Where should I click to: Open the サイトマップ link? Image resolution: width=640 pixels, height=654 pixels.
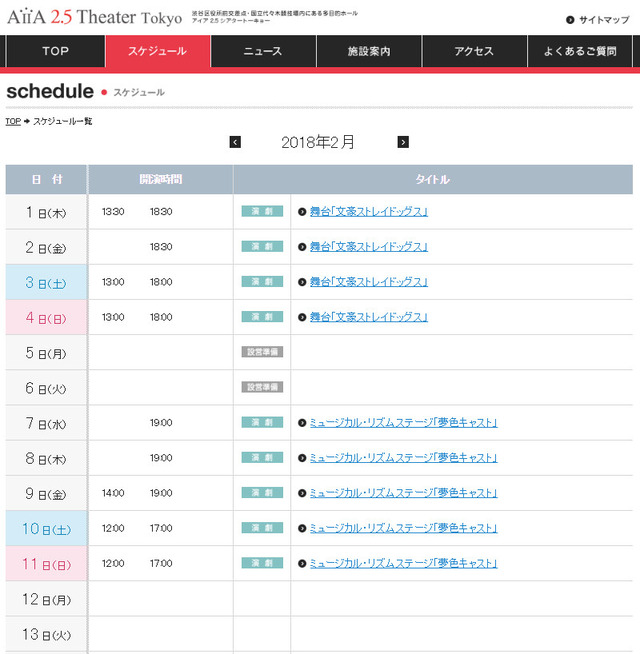tap(604, 20)
